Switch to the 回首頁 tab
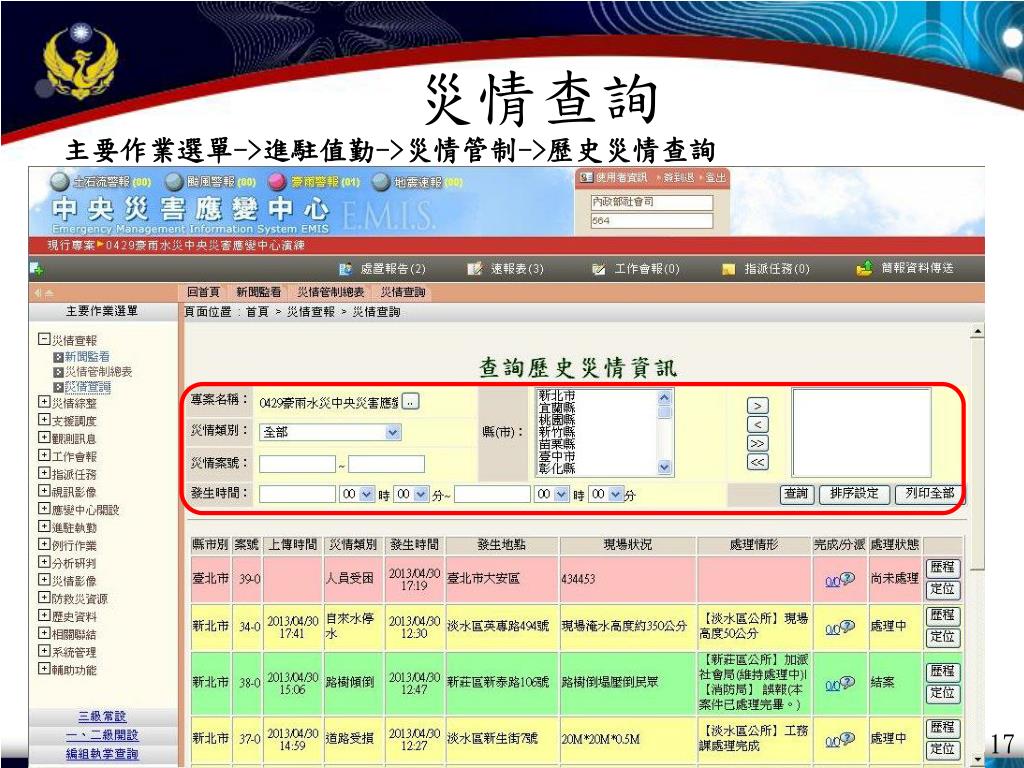The image size is (1024, 768). 203,292
